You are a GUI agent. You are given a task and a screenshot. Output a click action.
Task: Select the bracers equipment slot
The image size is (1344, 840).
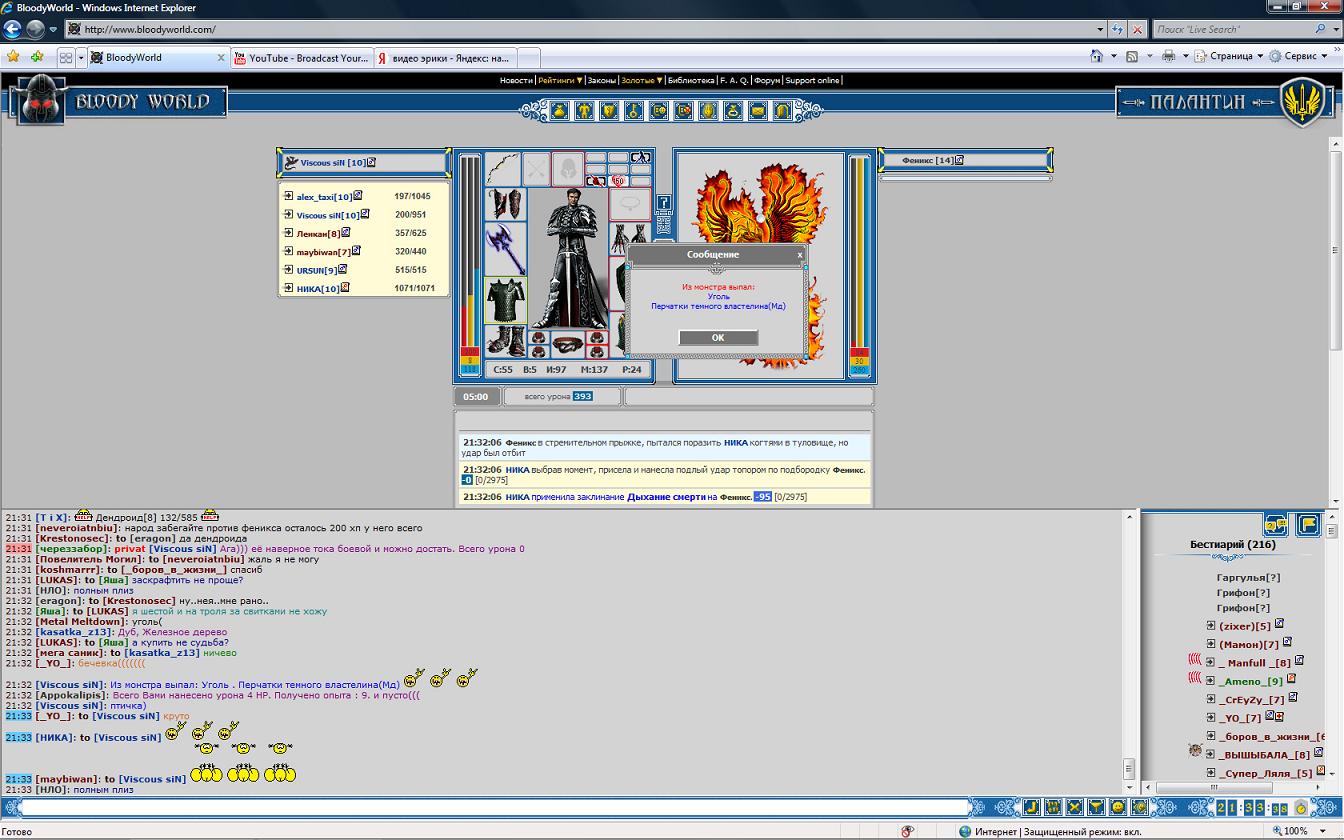coord(505,204)
